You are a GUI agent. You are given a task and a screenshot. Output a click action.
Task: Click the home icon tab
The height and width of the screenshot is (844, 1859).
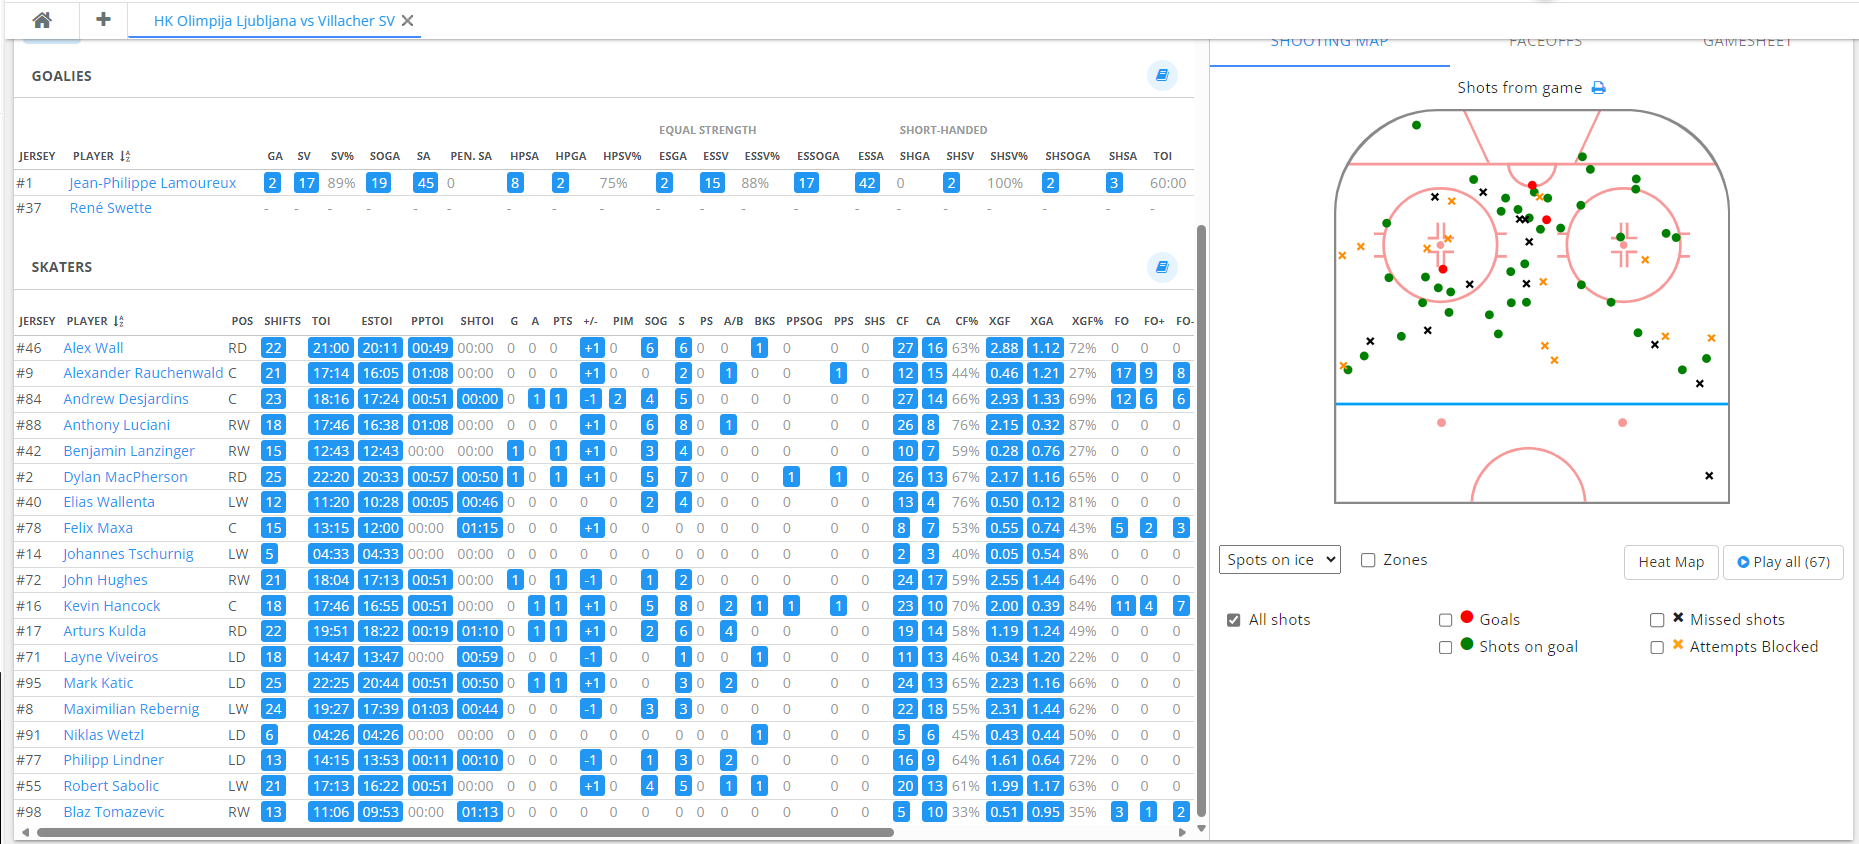coord(42,20)
